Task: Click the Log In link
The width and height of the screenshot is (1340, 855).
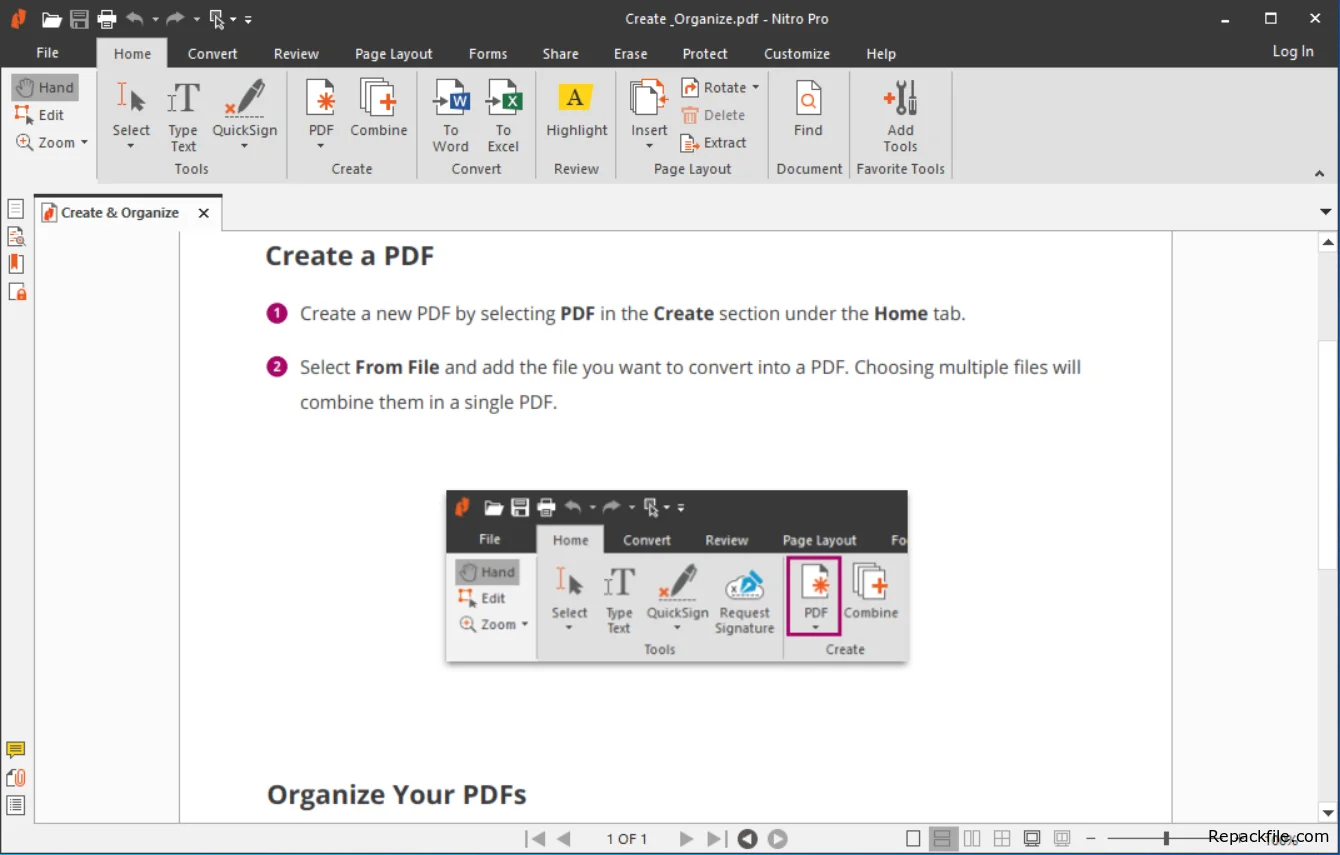Action: pyautogui.click(x=1293, y=52)
